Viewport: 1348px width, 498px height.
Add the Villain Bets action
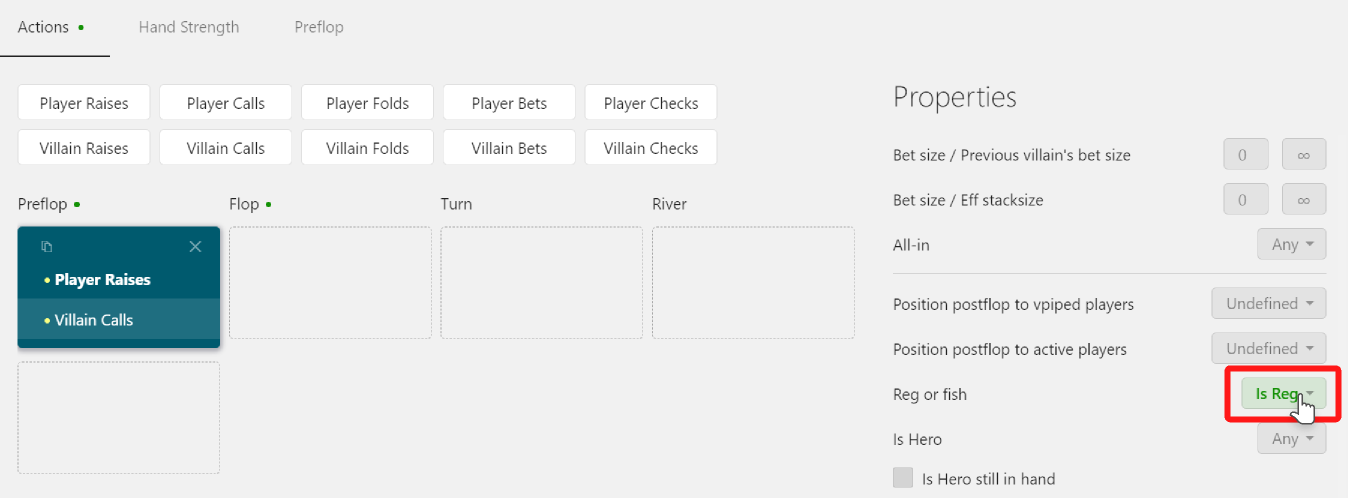(x=509, y=148)
